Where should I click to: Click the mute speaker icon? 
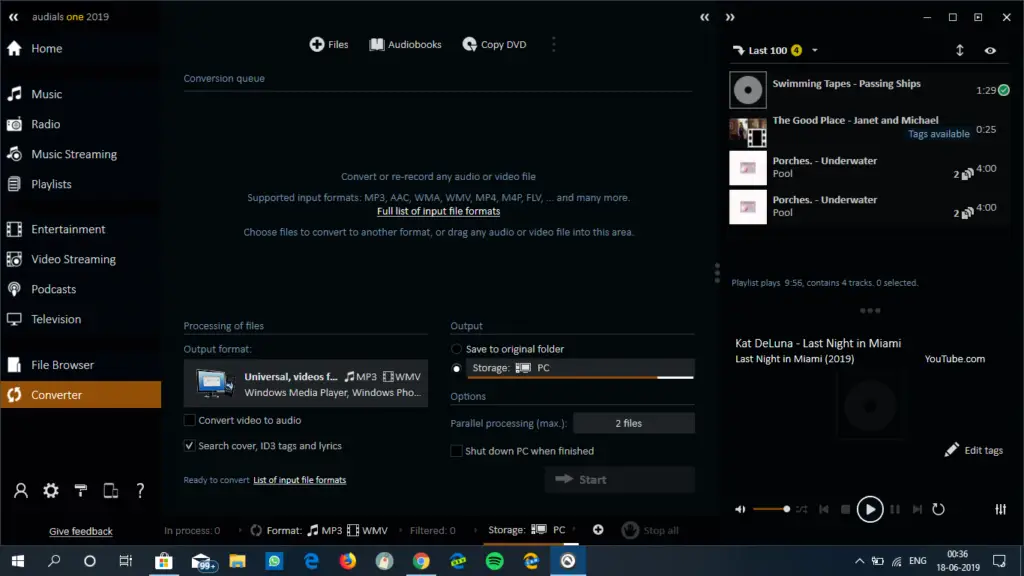[x=740, y=509]
